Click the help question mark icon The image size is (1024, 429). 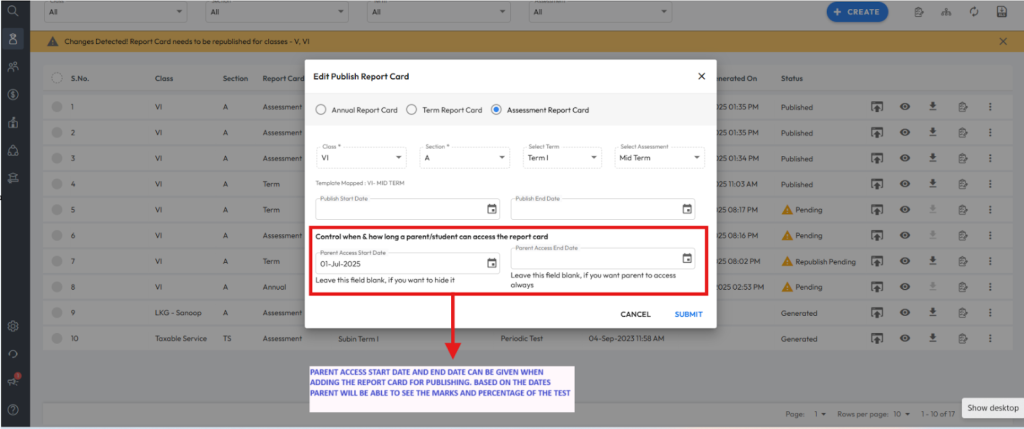tap(12, 409)
